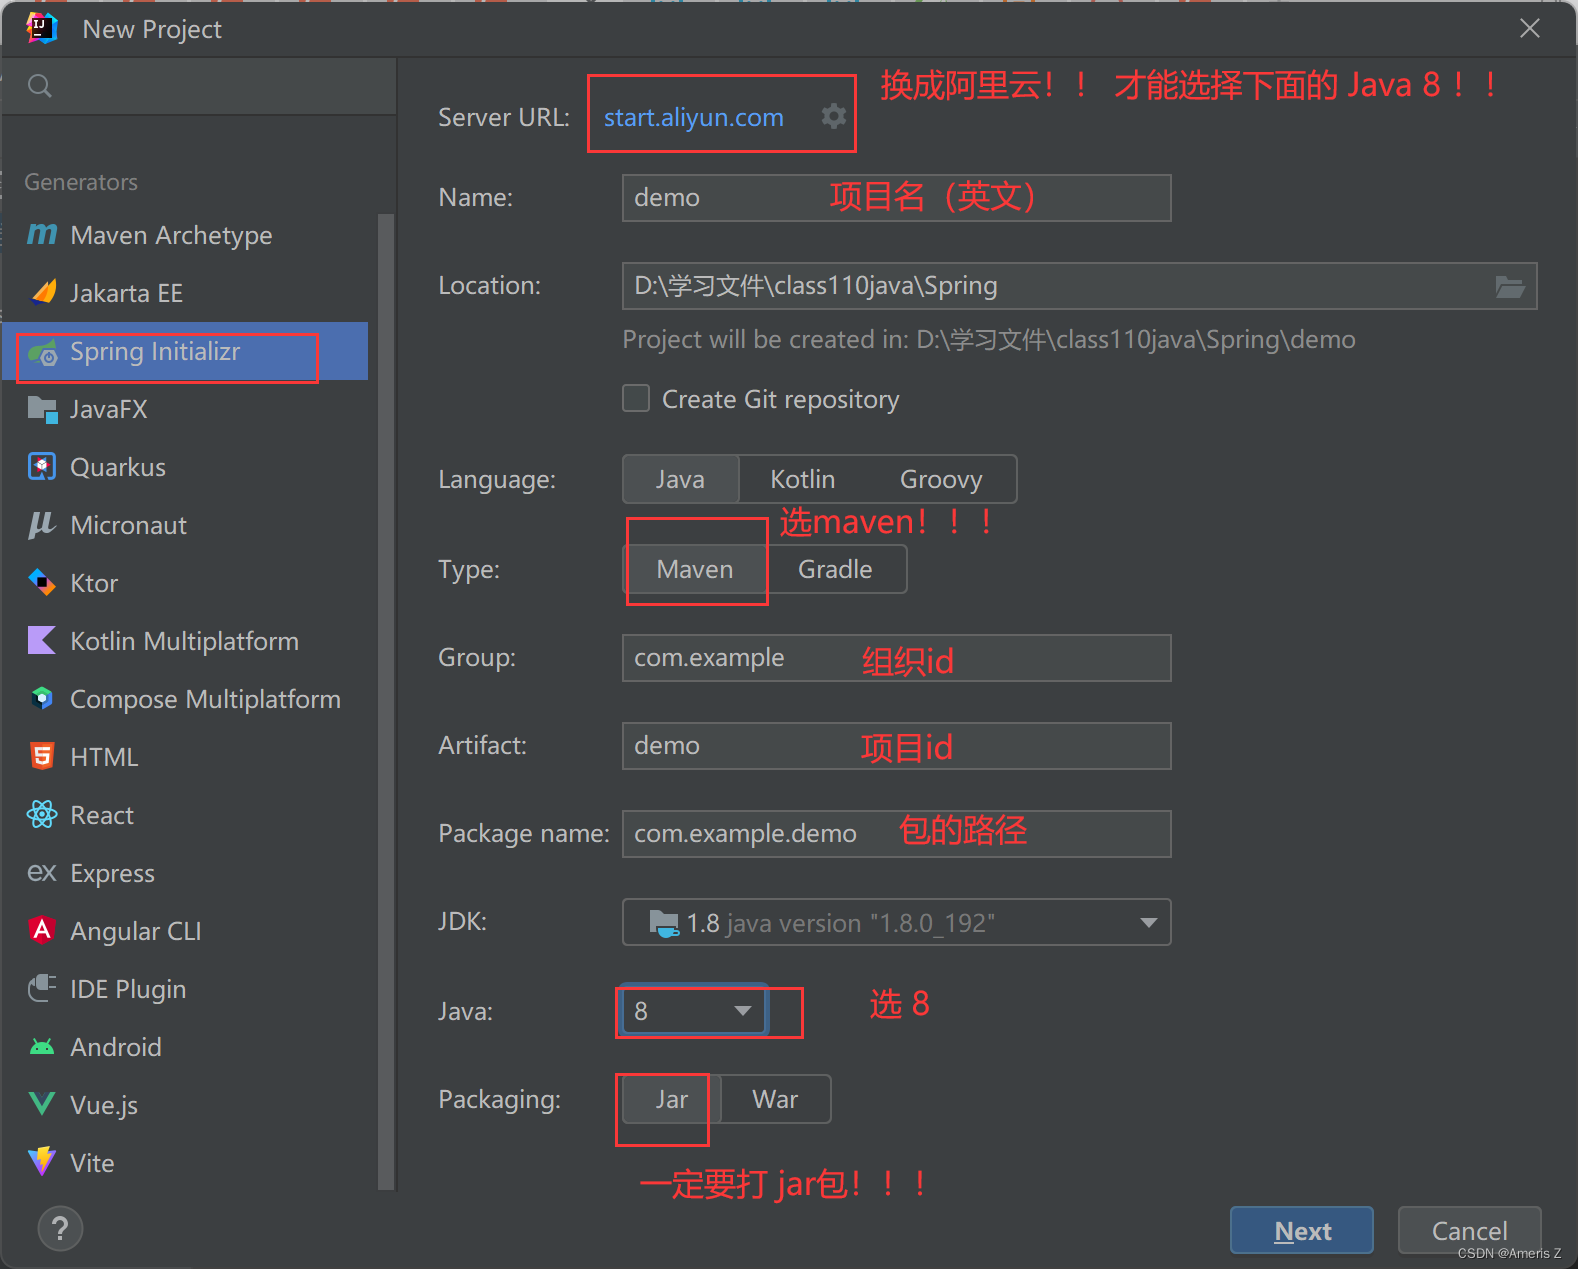Select the JavaFX generator
This screenshot has height=1269, width=1578.
click(185, 409)
